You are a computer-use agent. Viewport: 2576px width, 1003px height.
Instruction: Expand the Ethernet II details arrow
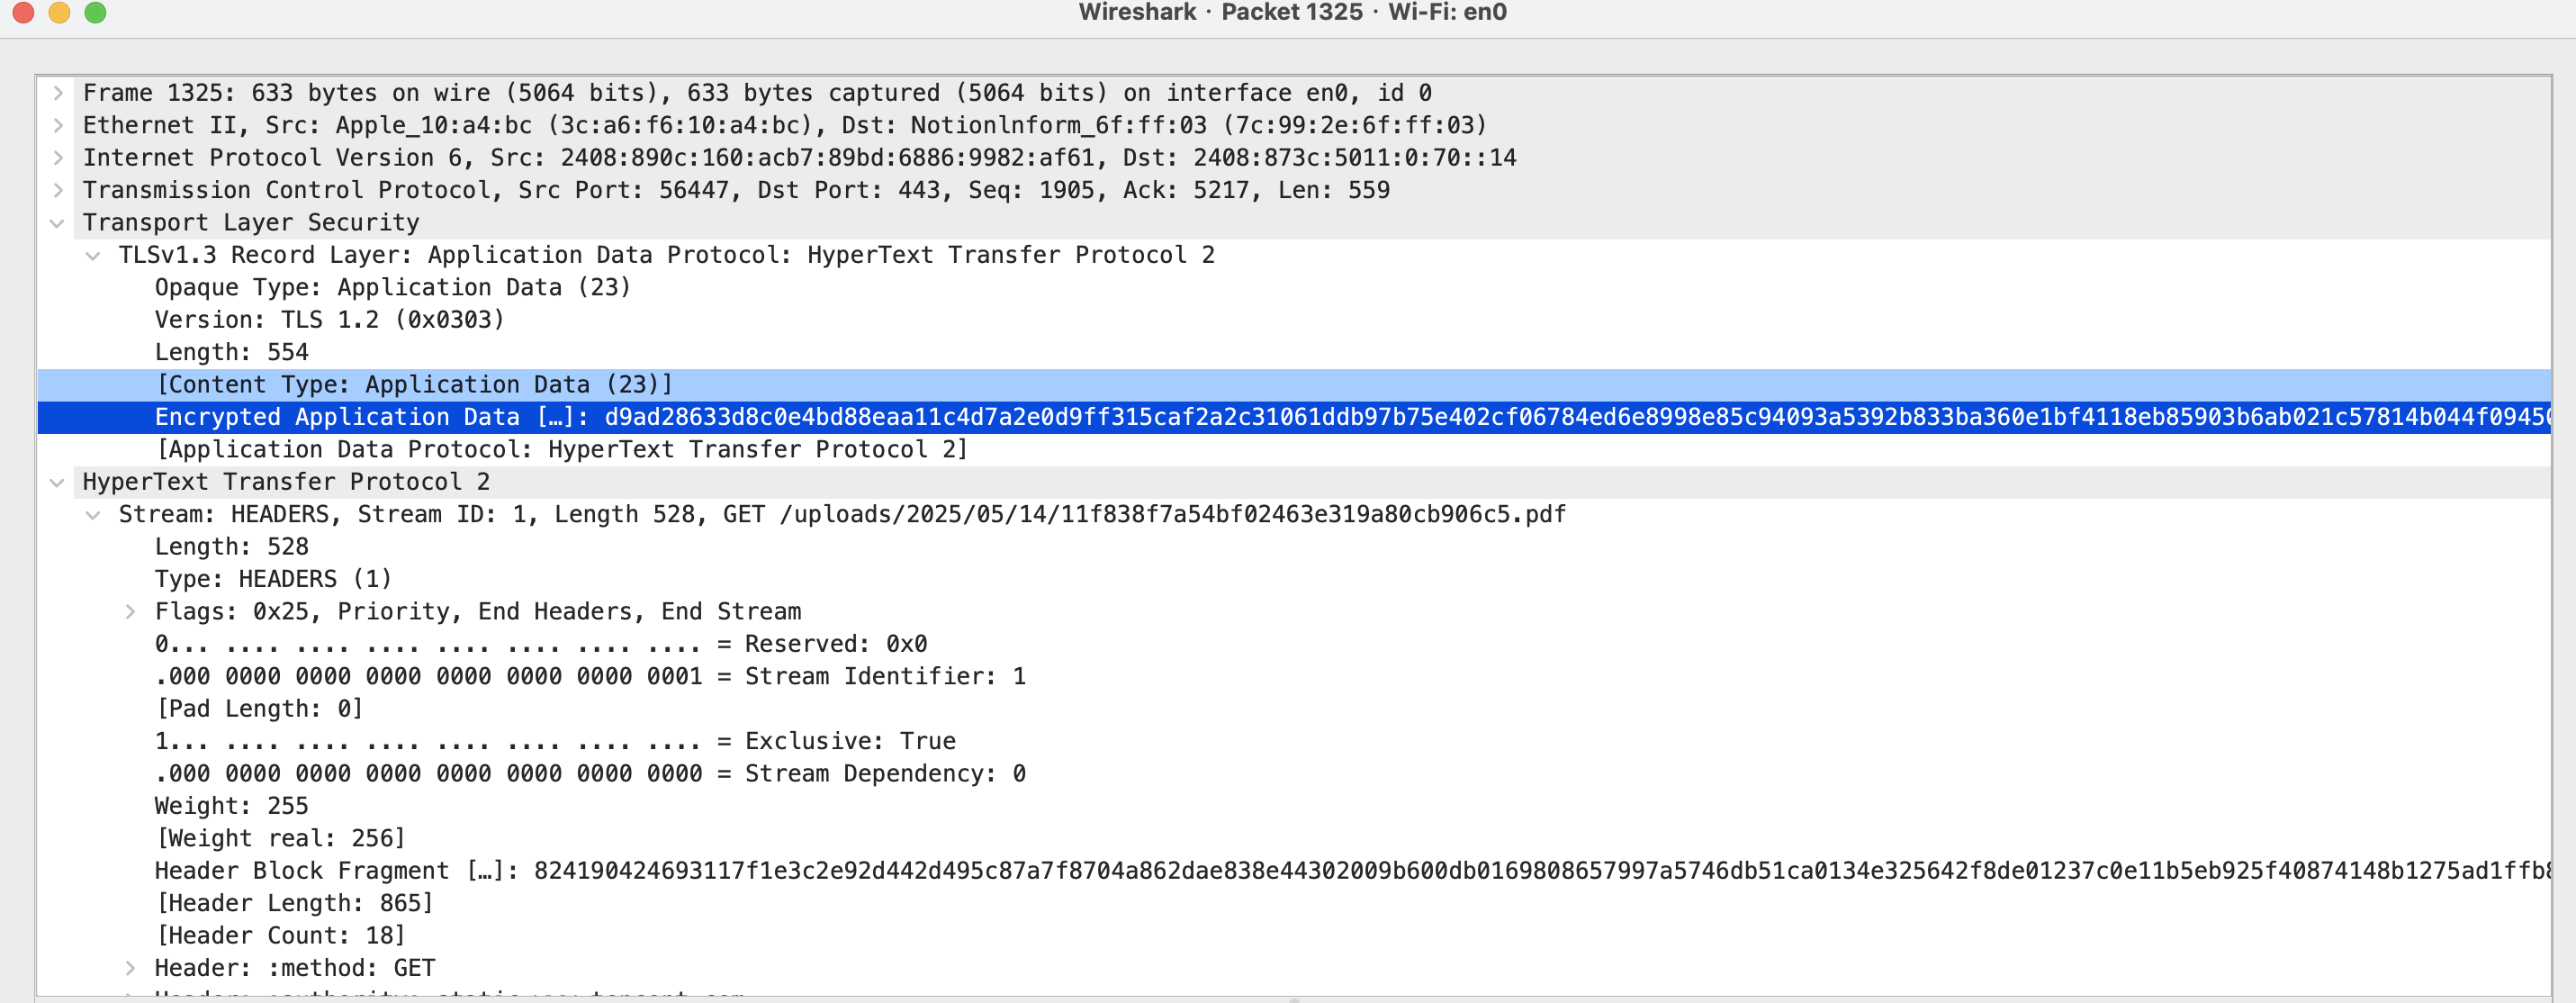(58, 125)
